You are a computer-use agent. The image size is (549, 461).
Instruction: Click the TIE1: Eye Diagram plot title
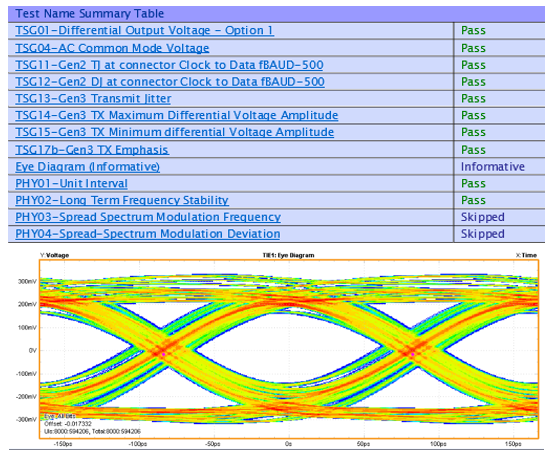point(289,255)
